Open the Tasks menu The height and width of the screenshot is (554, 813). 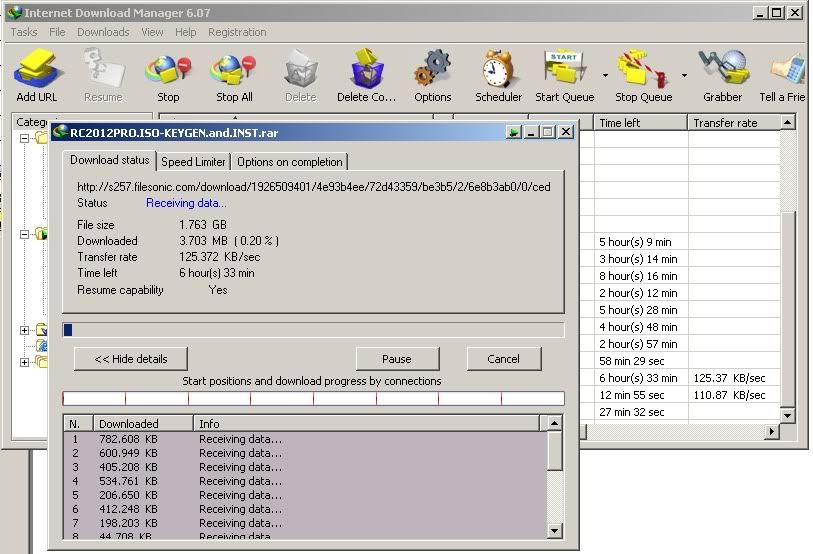24,32
